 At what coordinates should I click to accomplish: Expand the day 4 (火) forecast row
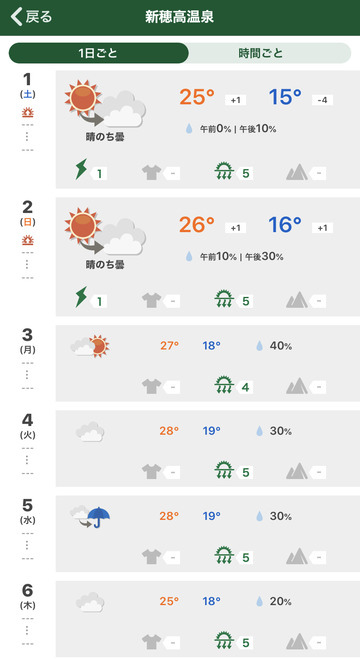click(208, 448)
